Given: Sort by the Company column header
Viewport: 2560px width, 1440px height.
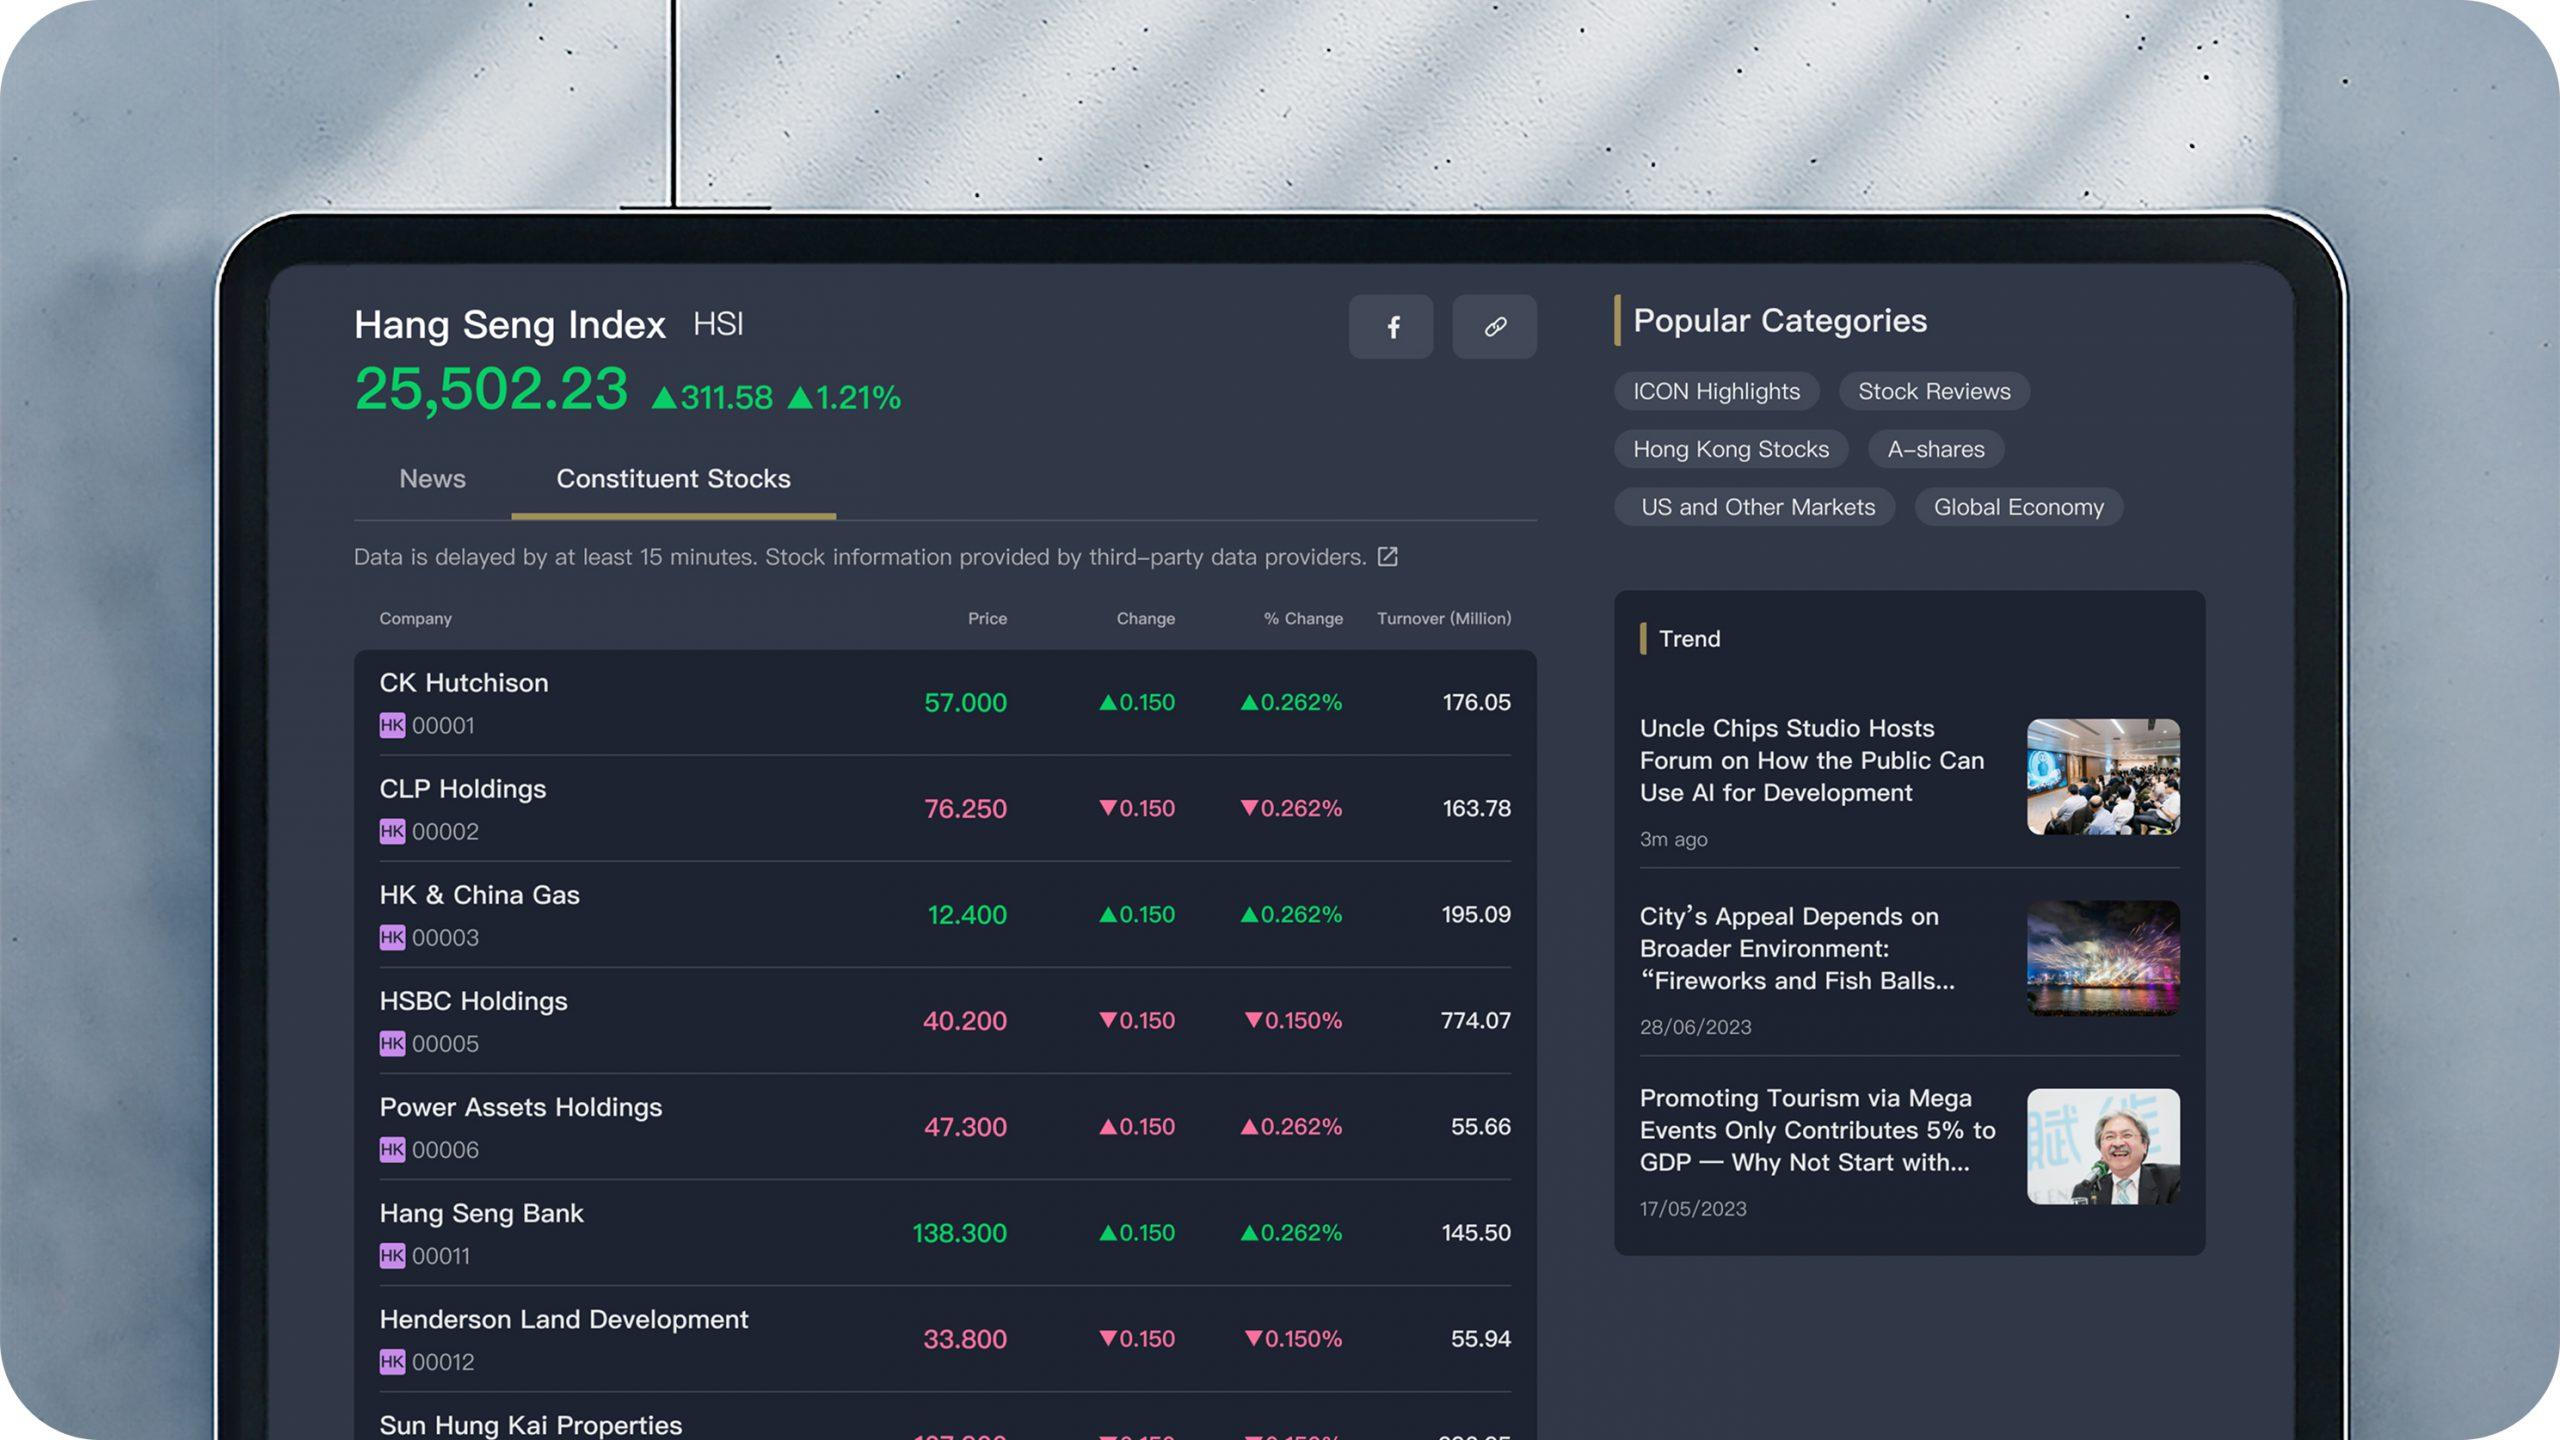Looking at the screenshot, I should tap(415, 619).
